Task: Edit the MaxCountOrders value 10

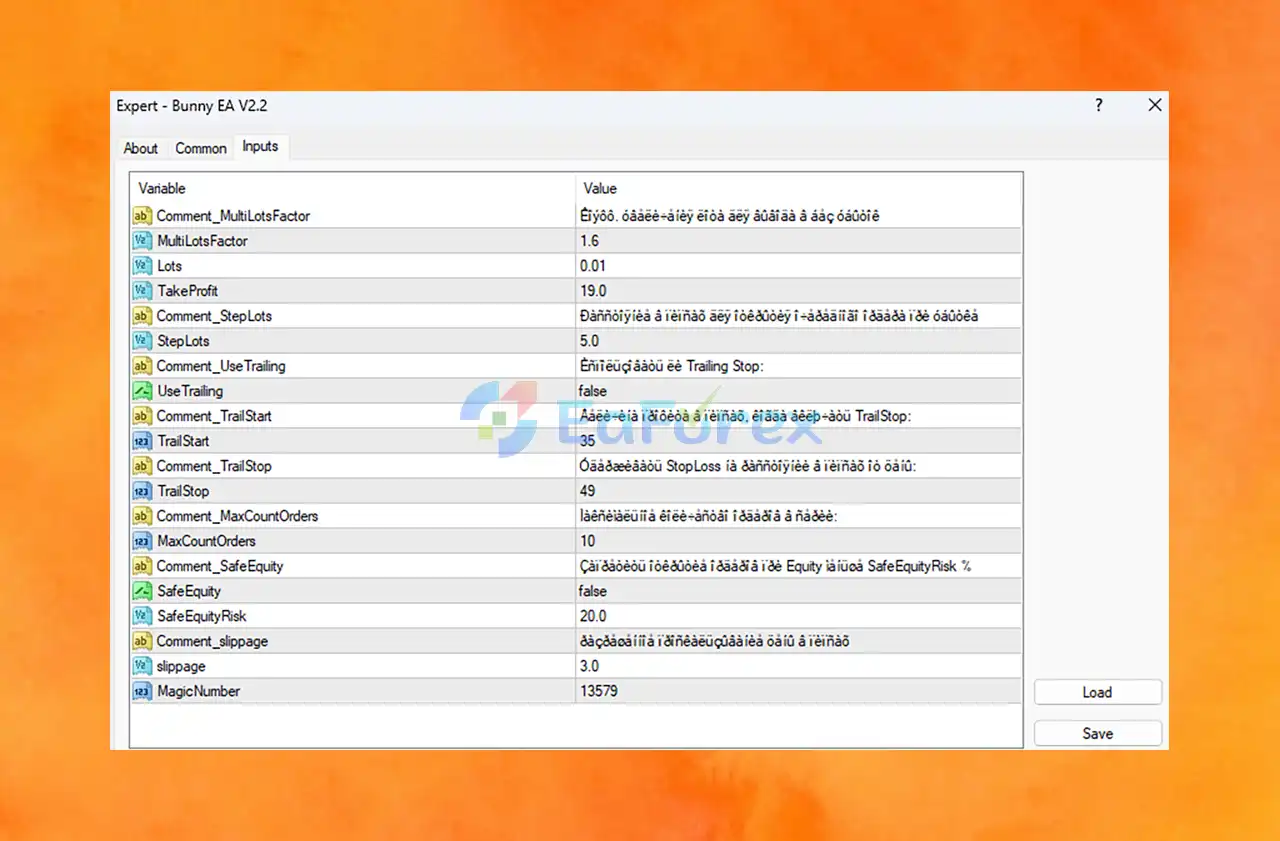Action: coord(798,541)
